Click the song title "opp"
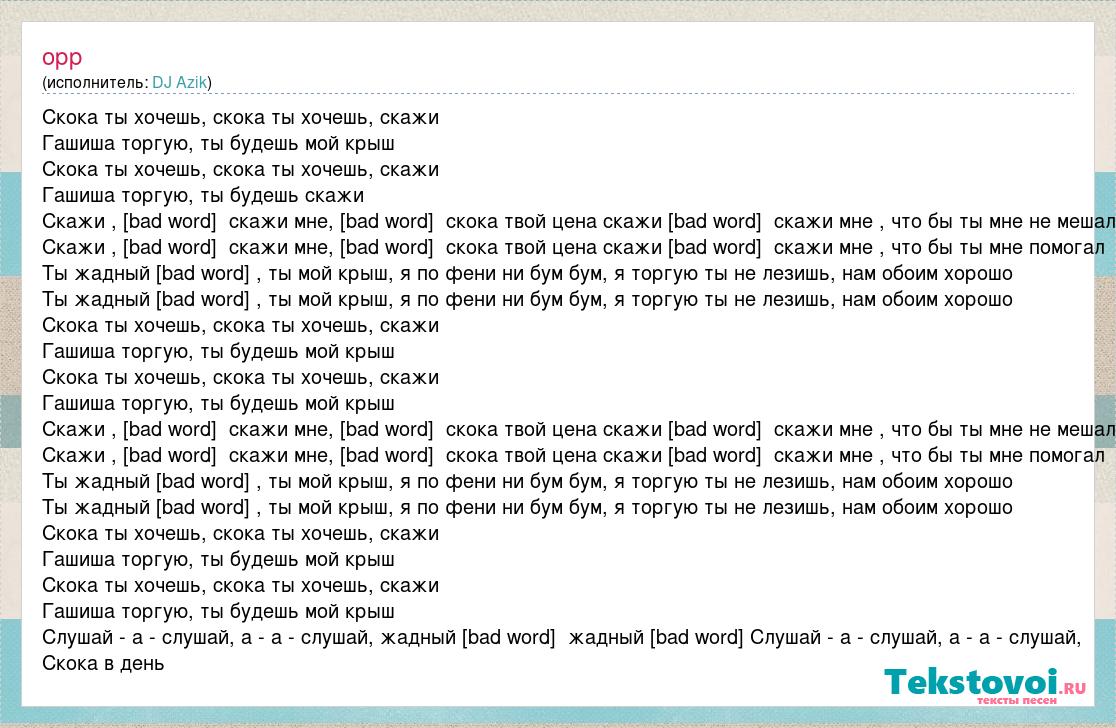 (x=62, y=58)
